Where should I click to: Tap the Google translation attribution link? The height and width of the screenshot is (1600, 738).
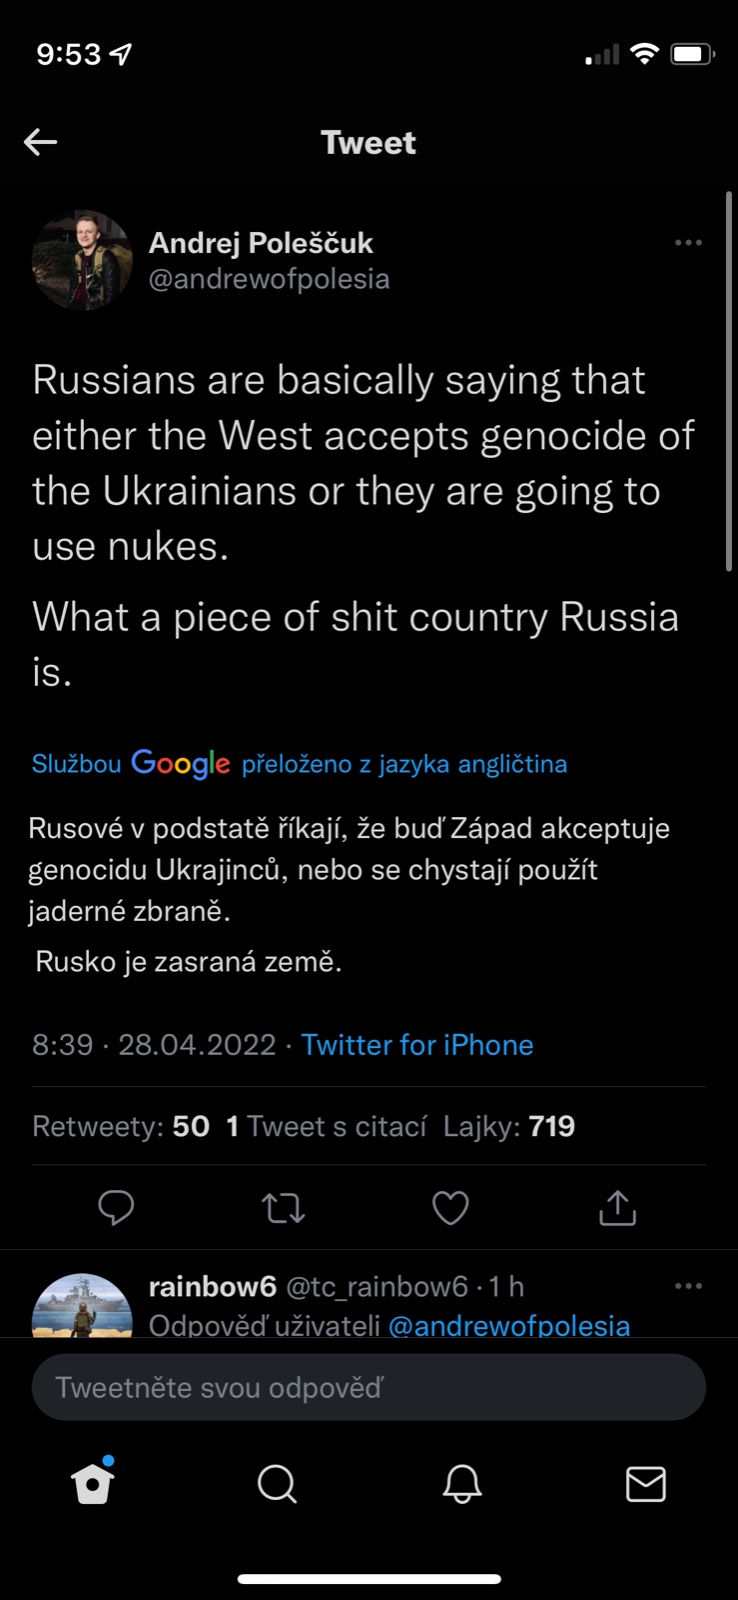click(x=299, y=764)
